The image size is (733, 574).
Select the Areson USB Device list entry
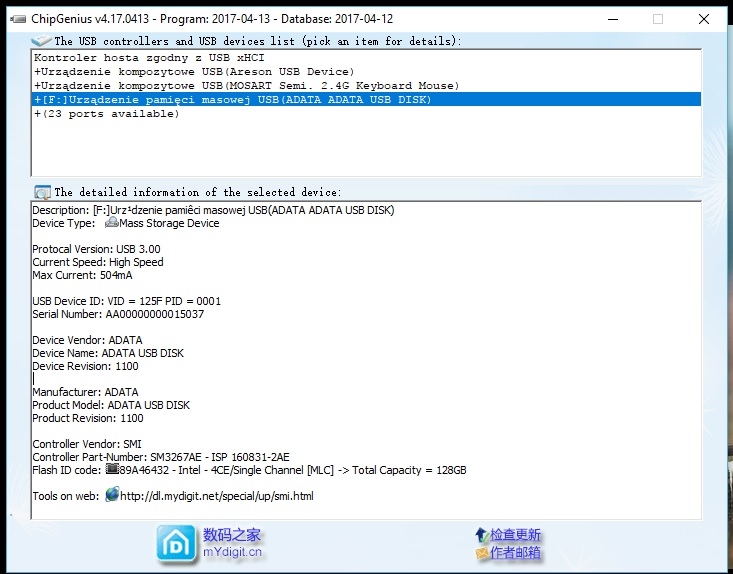click(x=366, y=72)
